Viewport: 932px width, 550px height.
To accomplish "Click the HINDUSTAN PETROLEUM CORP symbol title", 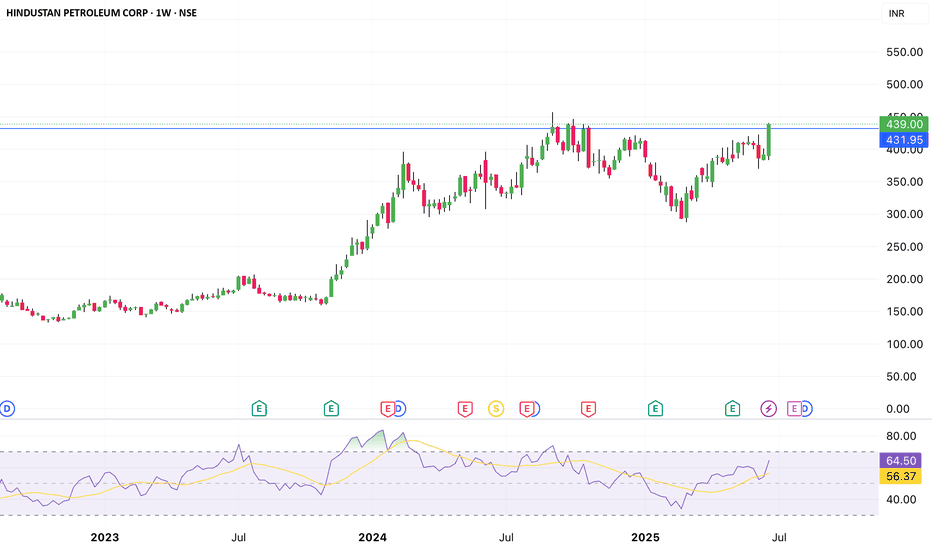I will (x=77, y=12).
